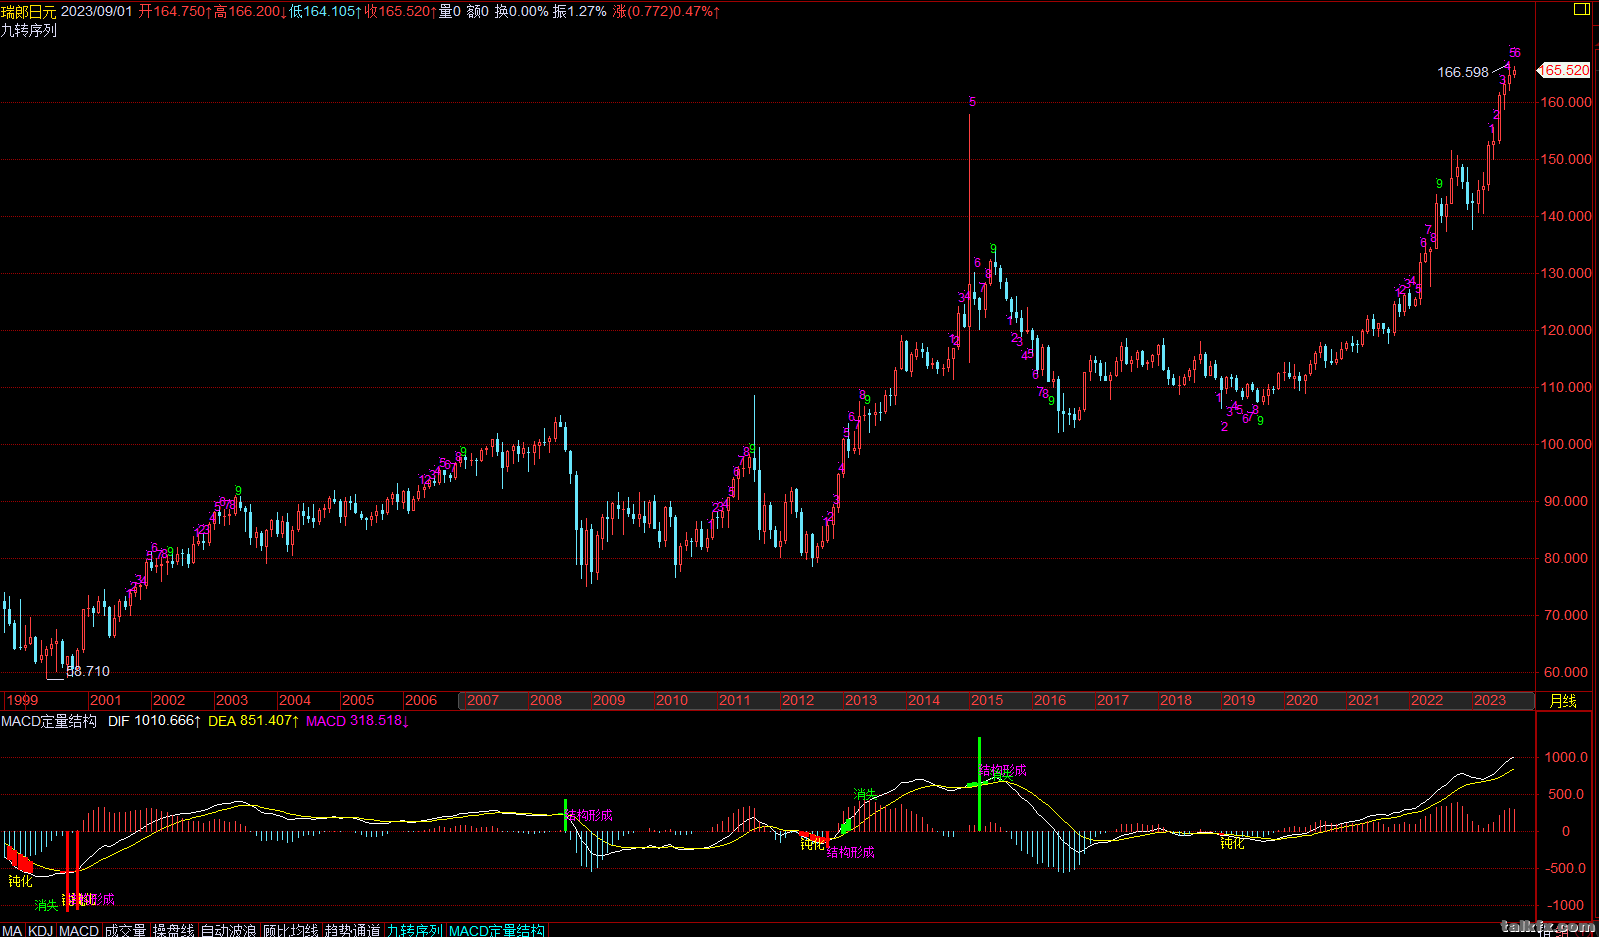Activate the 九转序列 bottom tab

coord(415,930)
